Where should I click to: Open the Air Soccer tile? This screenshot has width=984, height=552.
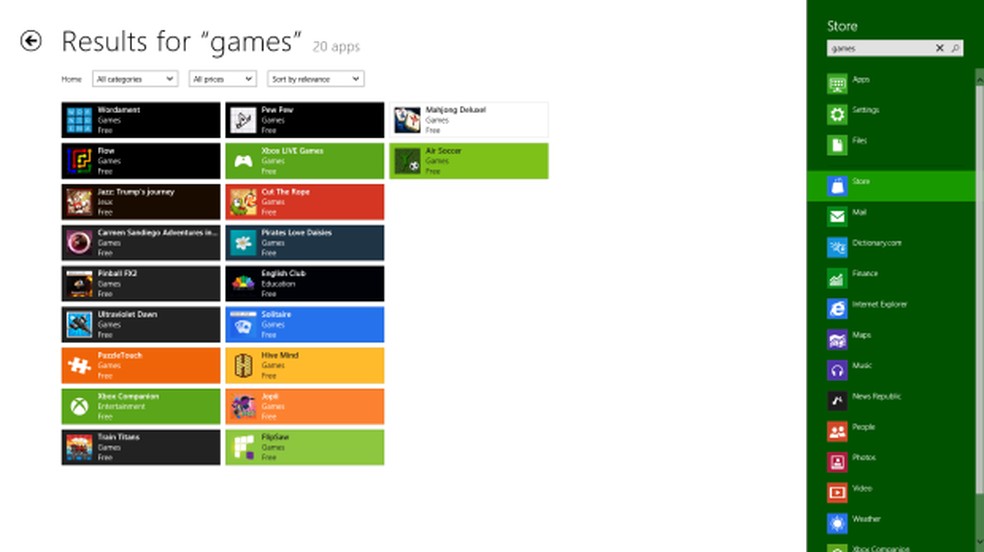coord(469,161)
